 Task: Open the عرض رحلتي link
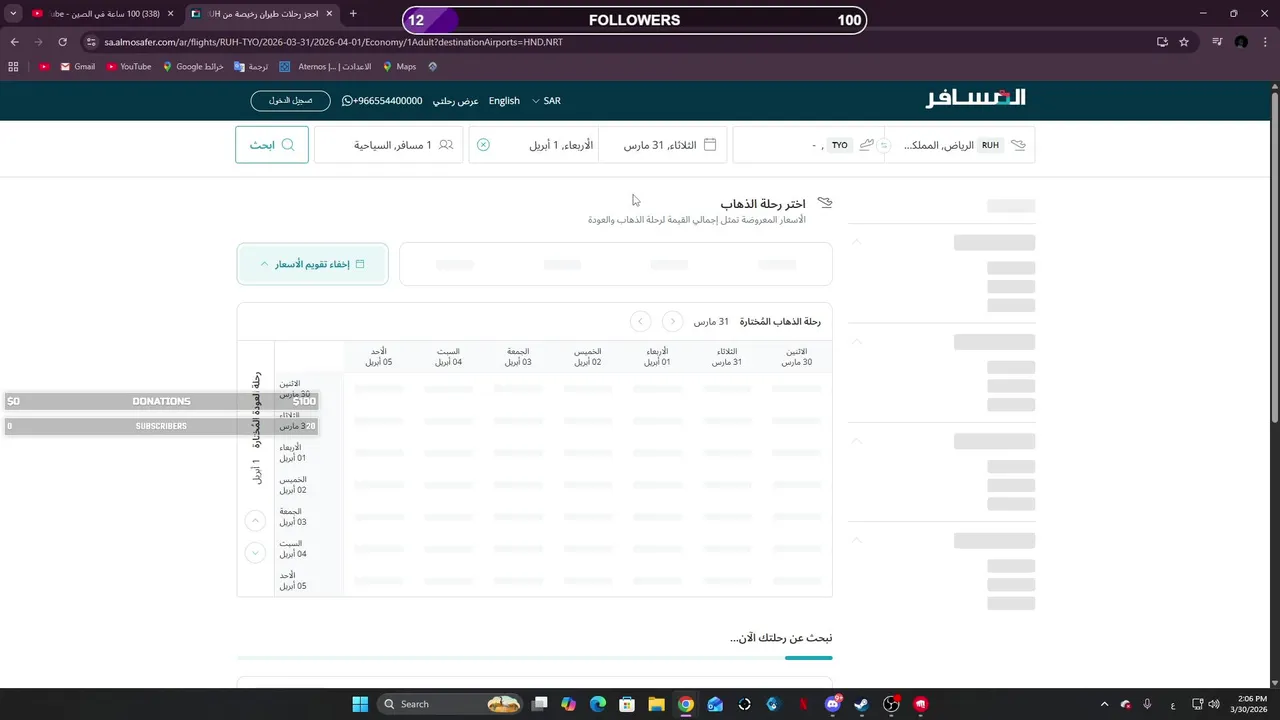(x=455, y=101)
